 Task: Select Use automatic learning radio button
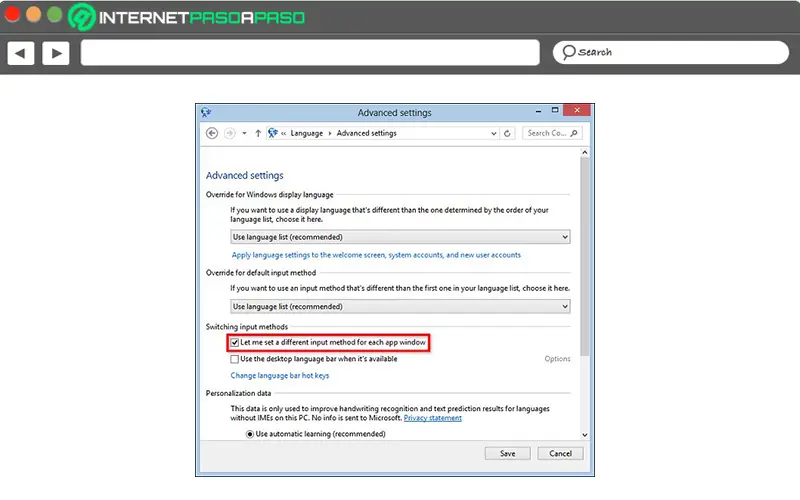pyautogui.click(x=250, y=434)
